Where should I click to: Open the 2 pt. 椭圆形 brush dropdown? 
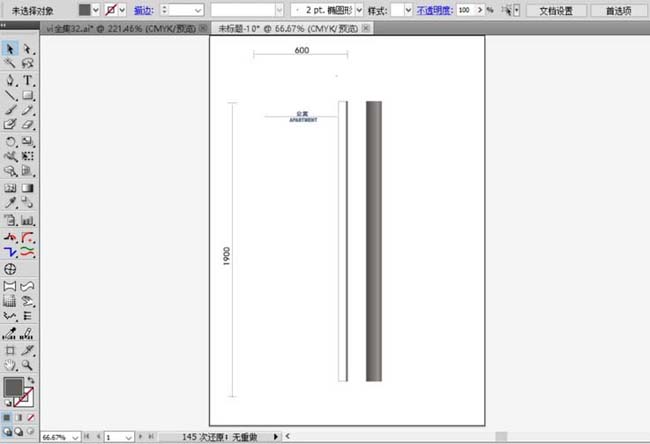pyautogui.click(x=359, y=10)
